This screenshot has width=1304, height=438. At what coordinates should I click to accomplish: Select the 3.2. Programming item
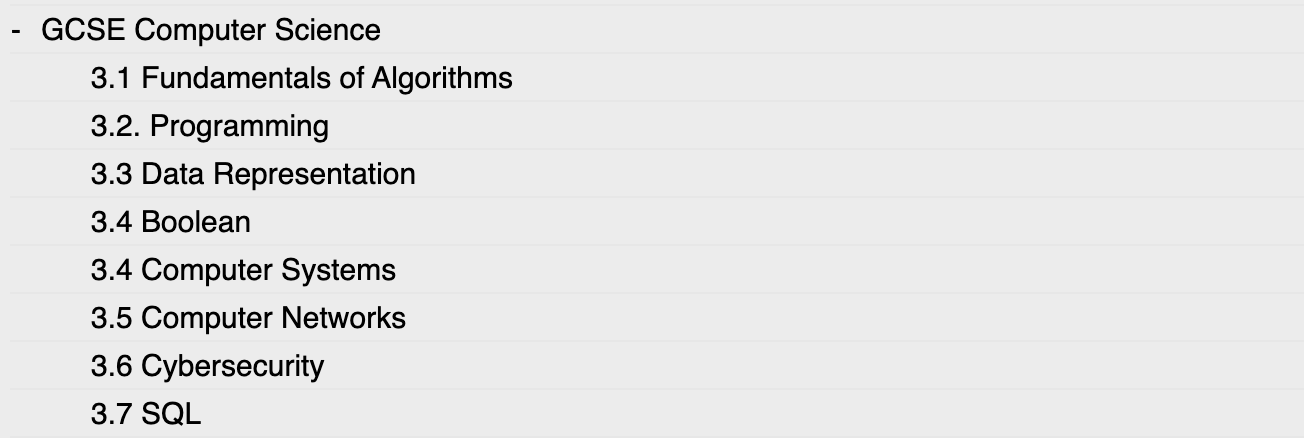pyautogui.click(x=209, y=126)
